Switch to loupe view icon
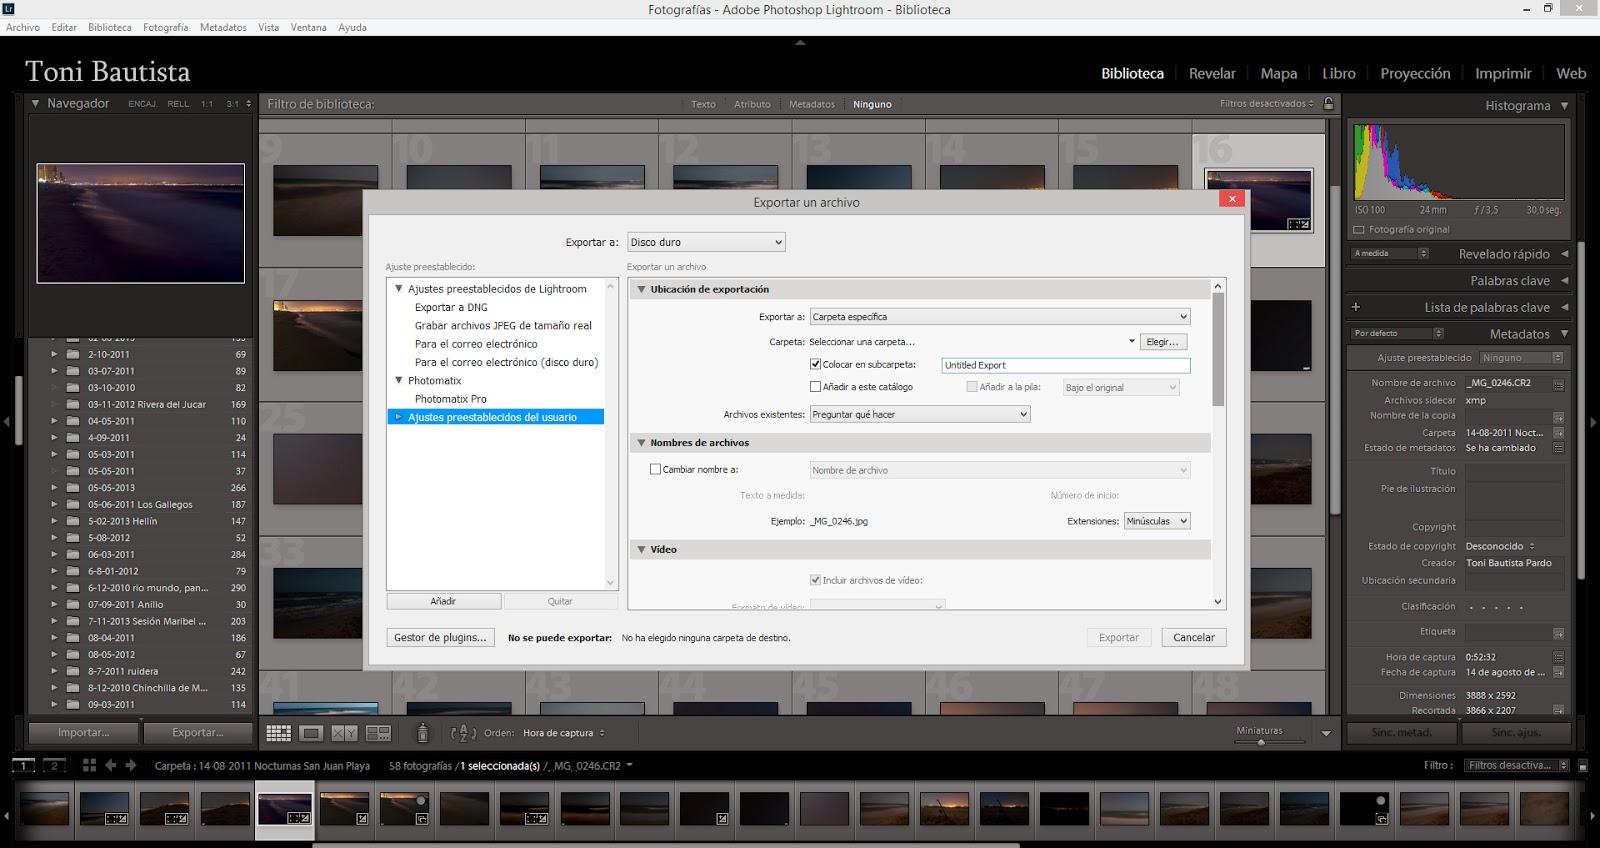 (x=311, y=733)
